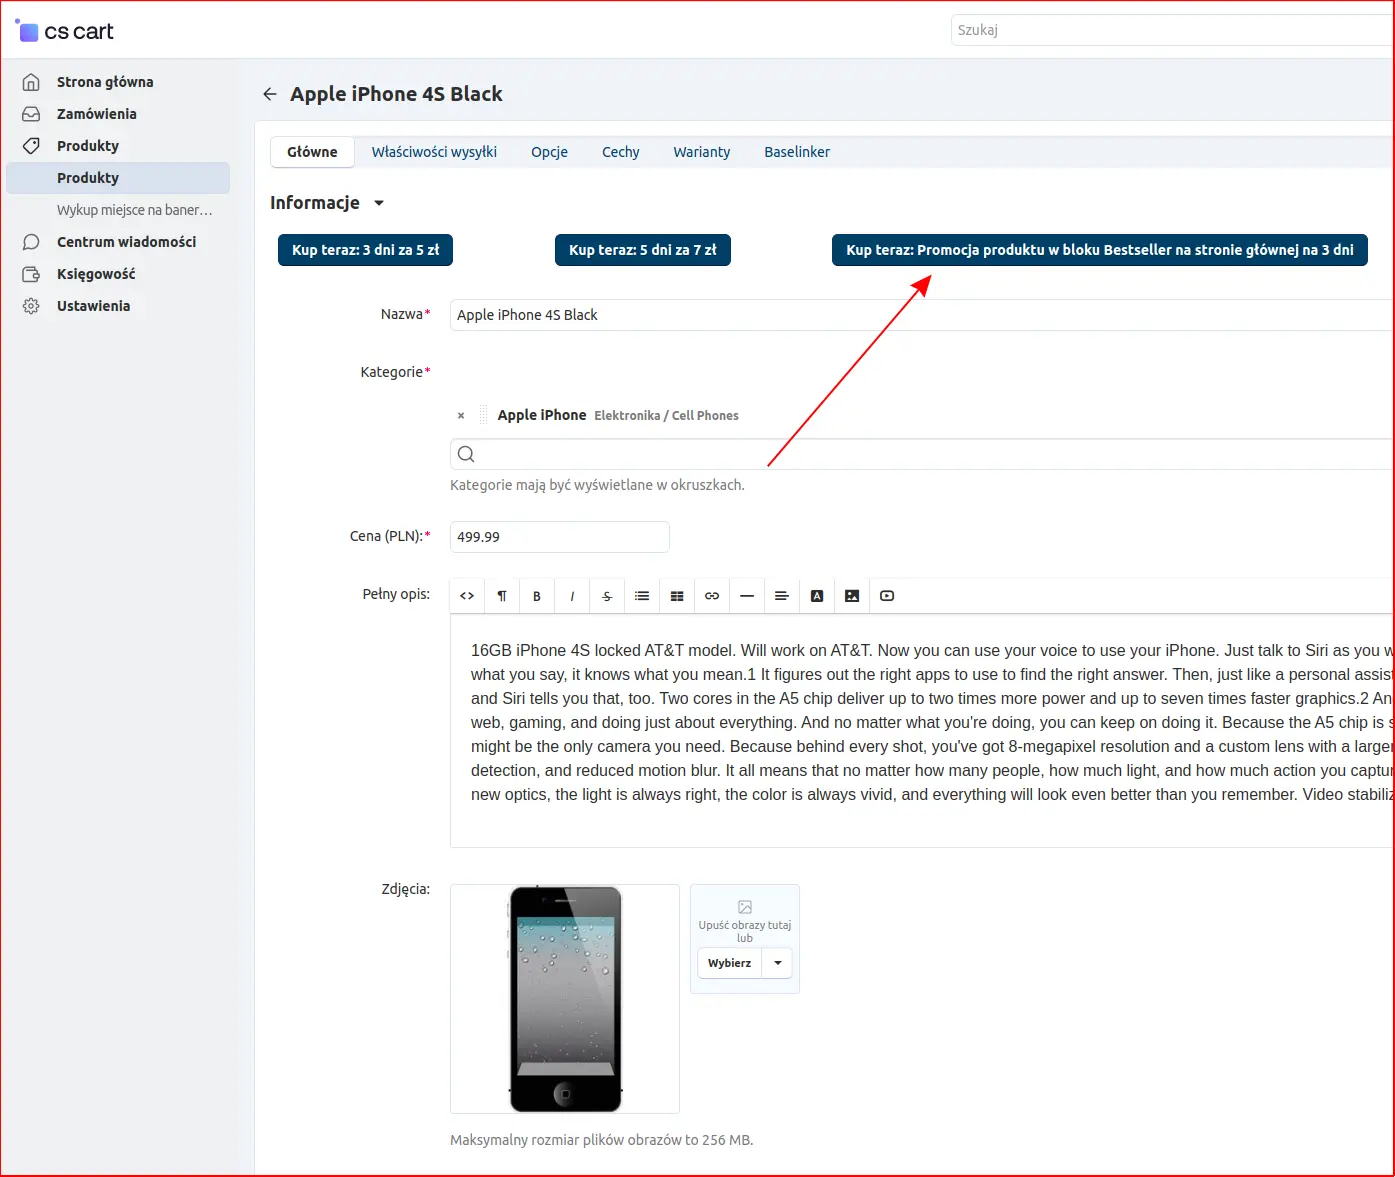Open text color tool in editor
The width and height of the screenshot is (1395, 1177).
[x=817, y=596]
